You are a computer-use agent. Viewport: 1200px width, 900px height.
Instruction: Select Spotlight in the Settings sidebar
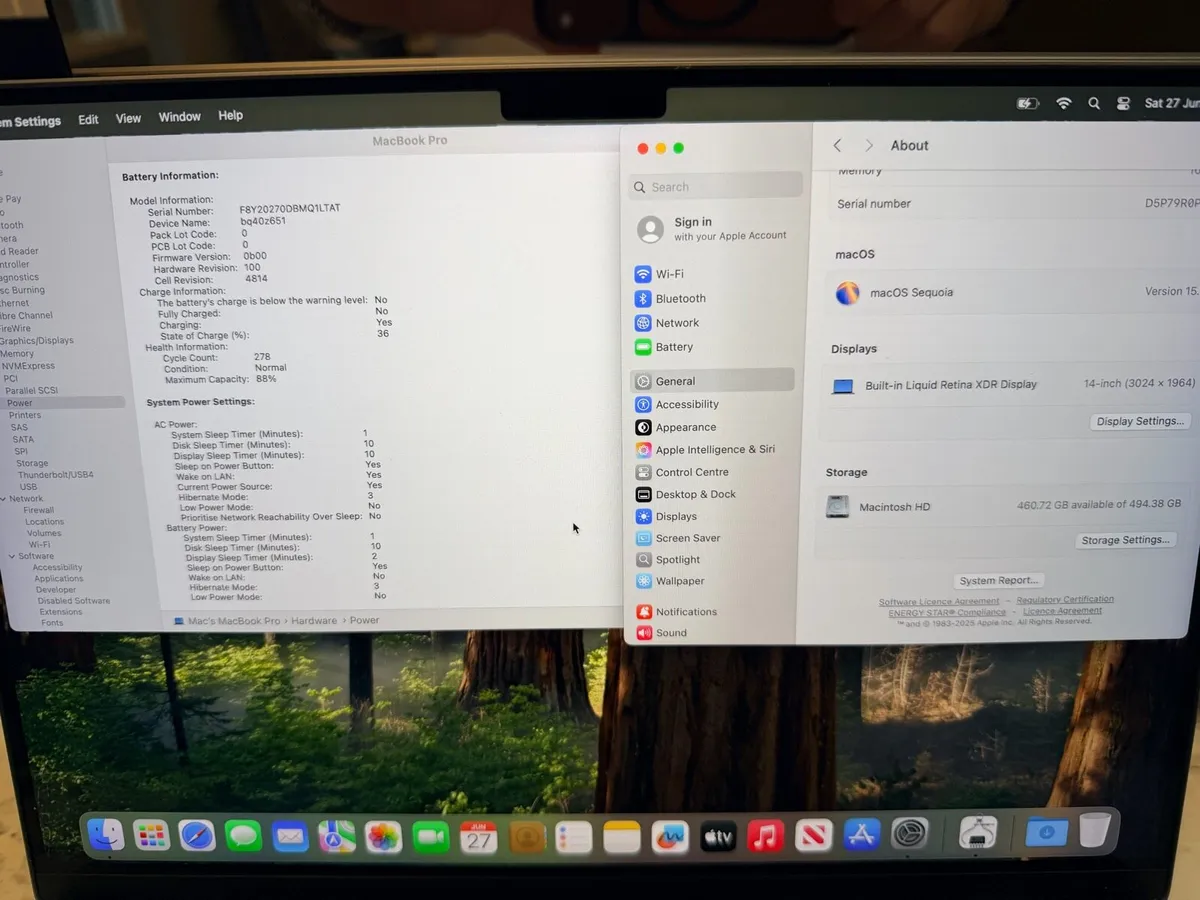click(x=668, y=560)
